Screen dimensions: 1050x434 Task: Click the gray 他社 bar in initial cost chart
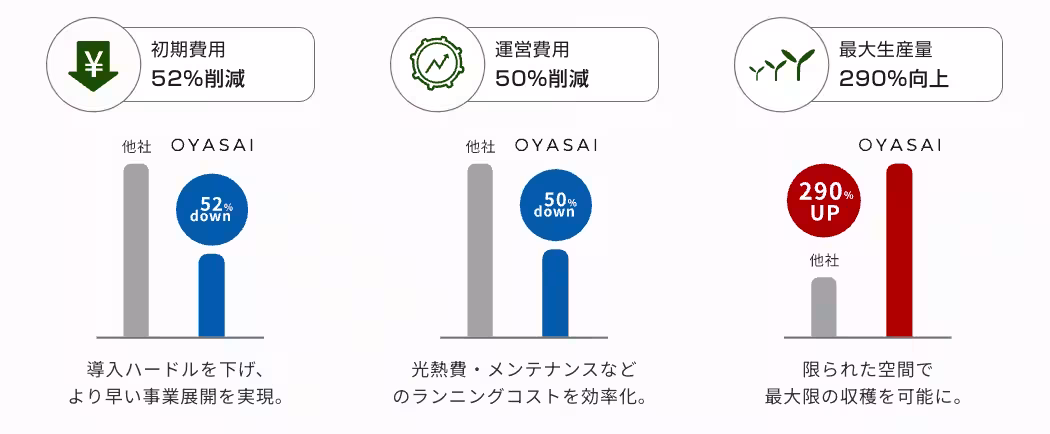136,250
